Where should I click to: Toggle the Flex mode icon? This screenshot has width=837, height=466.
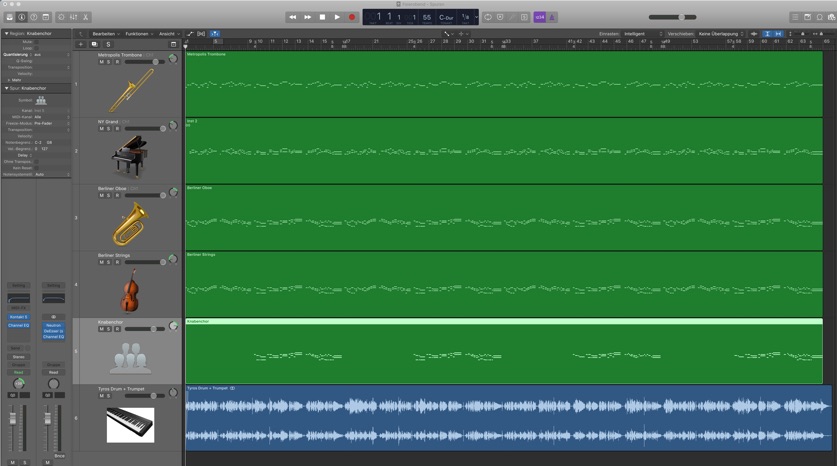[201, 34]
